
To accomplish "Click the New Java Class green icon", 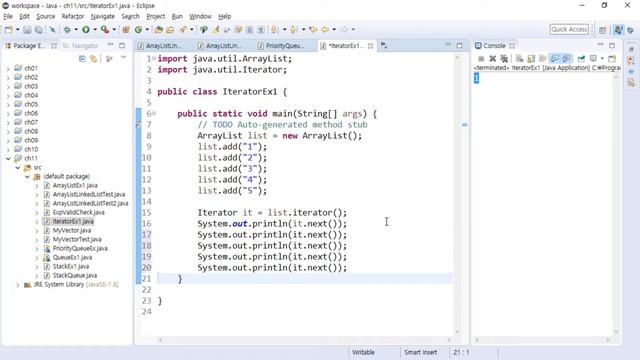I will click(138, 29).
